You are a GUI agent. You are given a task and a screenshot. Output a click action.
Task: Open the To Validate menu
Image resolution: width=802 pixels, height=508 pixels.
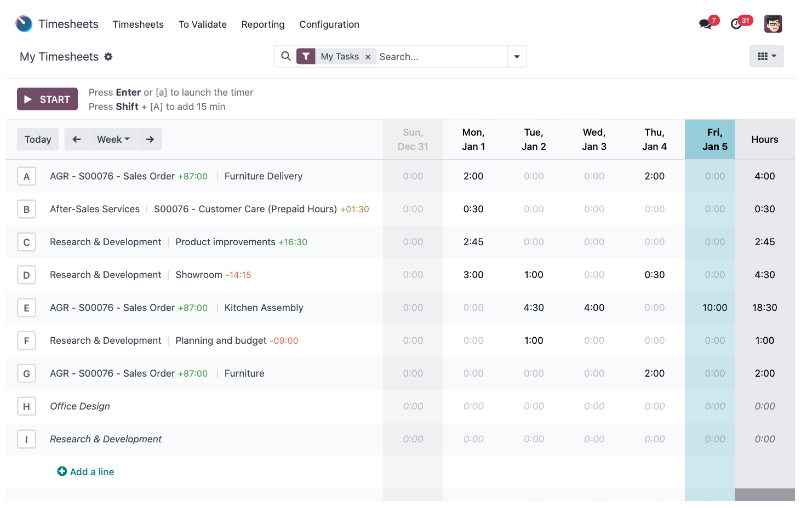pyautogui.click(x=202, y=25)
